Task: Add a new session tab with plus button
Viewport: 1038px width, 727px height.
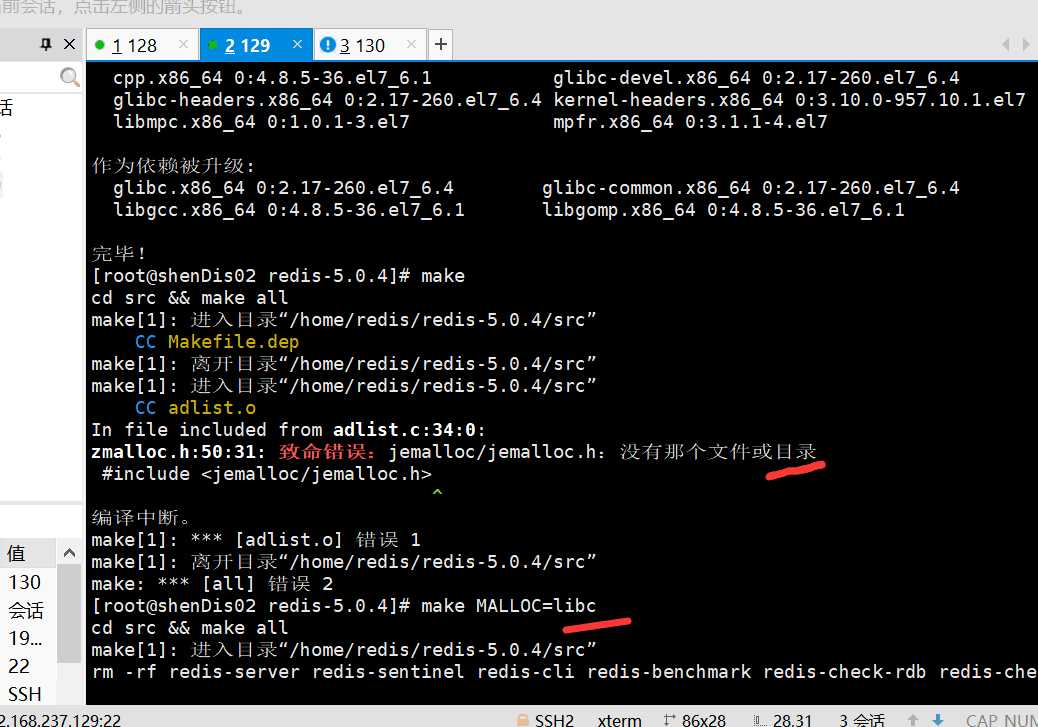Action: 441,45
